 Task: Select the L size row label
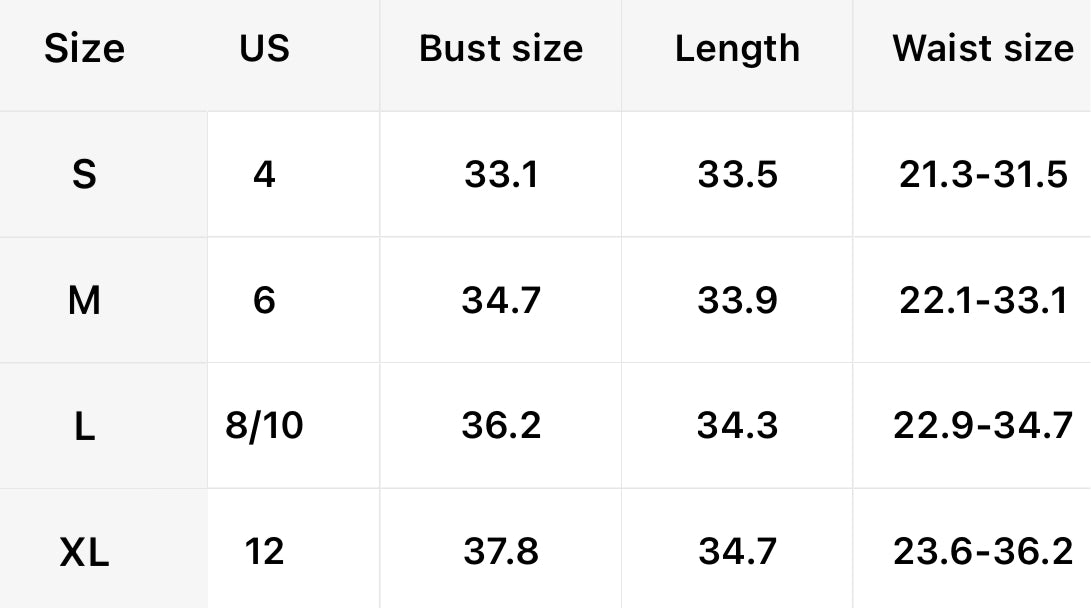[x=84, y=426]
